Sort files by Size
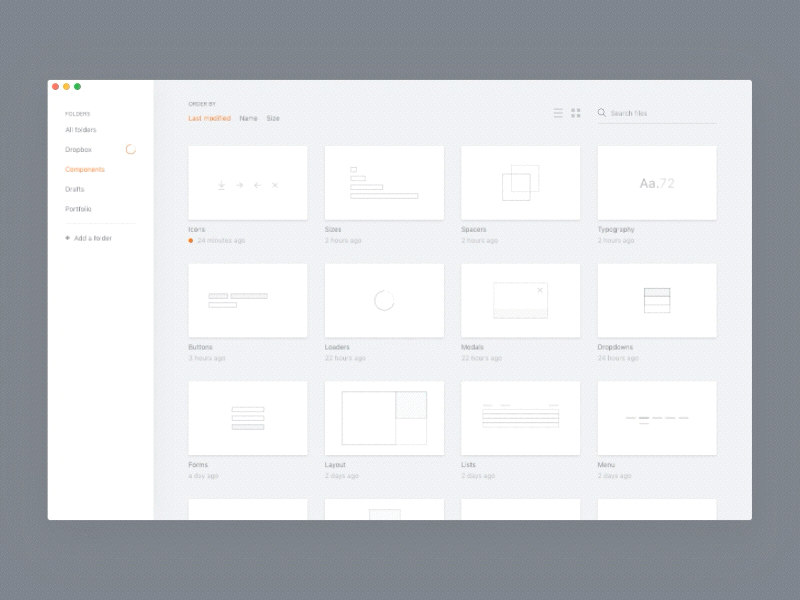Viewport: 800px width, 600px height. tap(273, 118)
